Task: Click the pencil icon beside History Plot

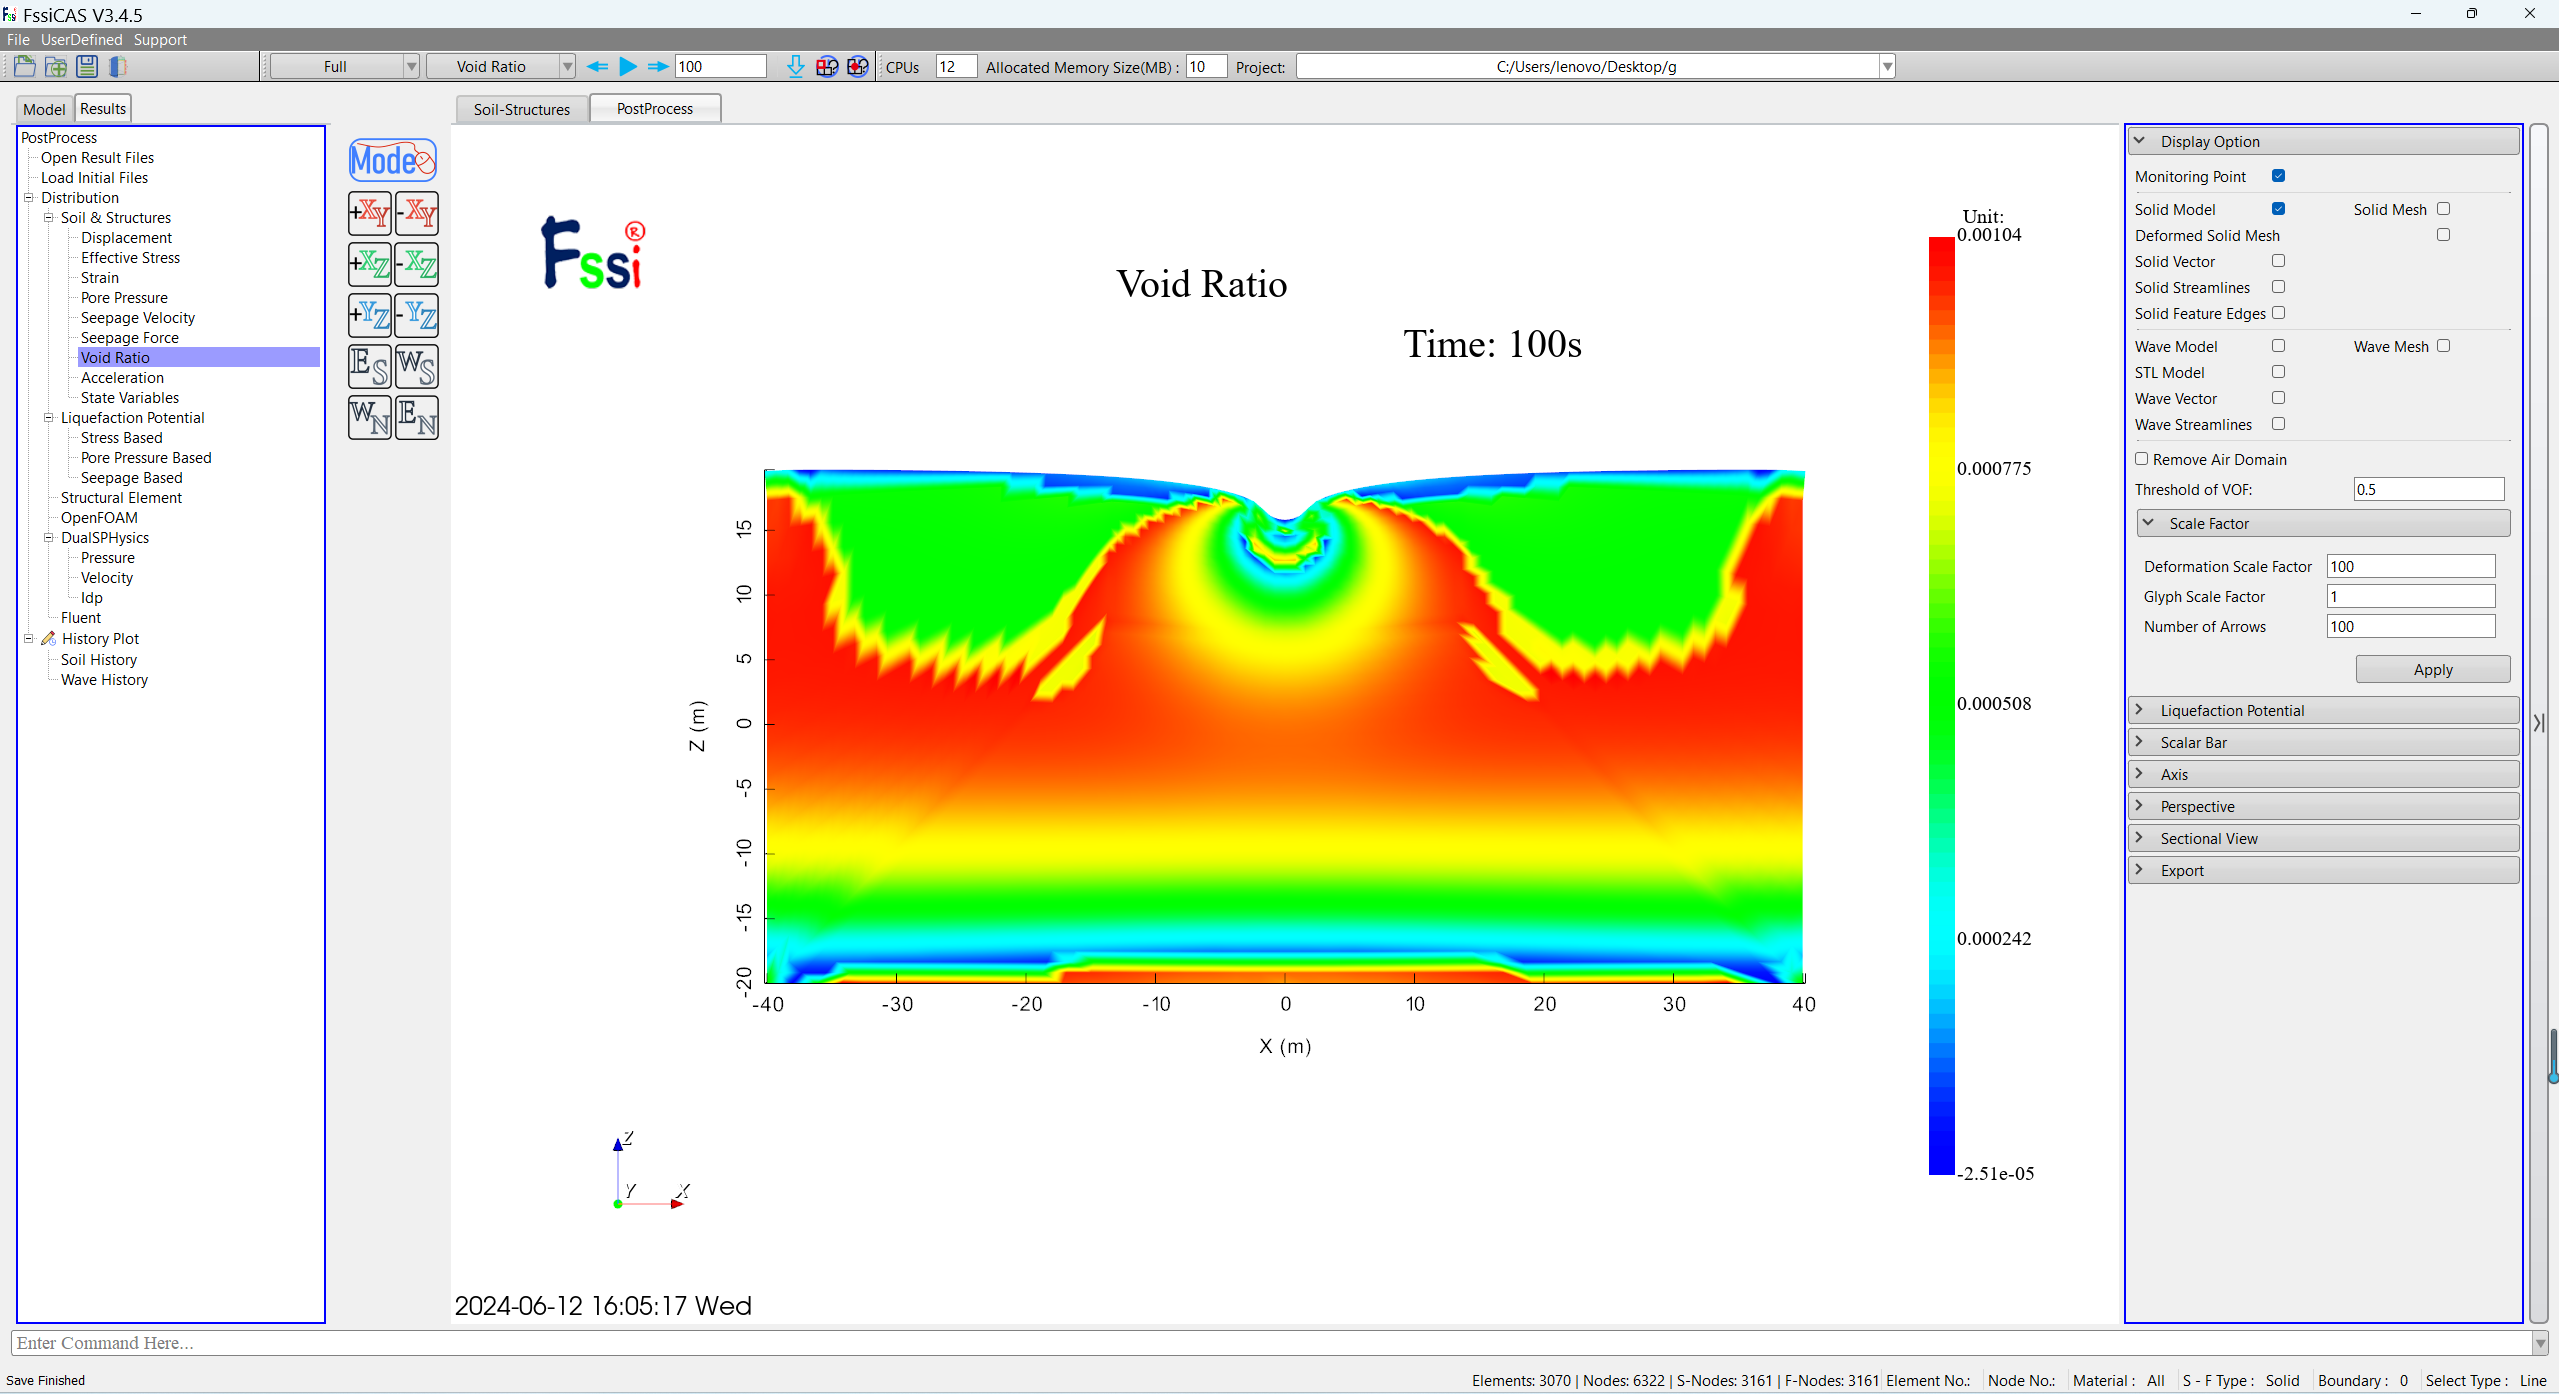Action: pyautogui.click(x=48, y=638)
